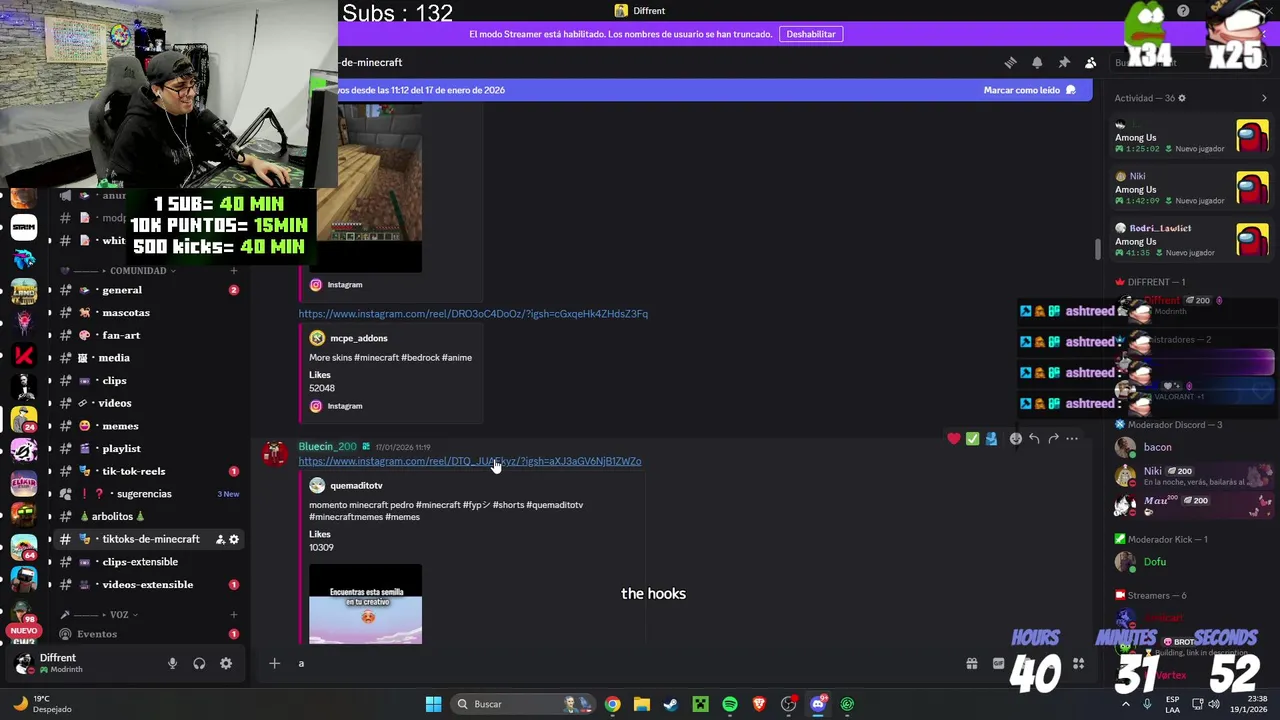The image size is (1280, 720).
Task: Show pinned messages pin icon
Action: 1064,62
